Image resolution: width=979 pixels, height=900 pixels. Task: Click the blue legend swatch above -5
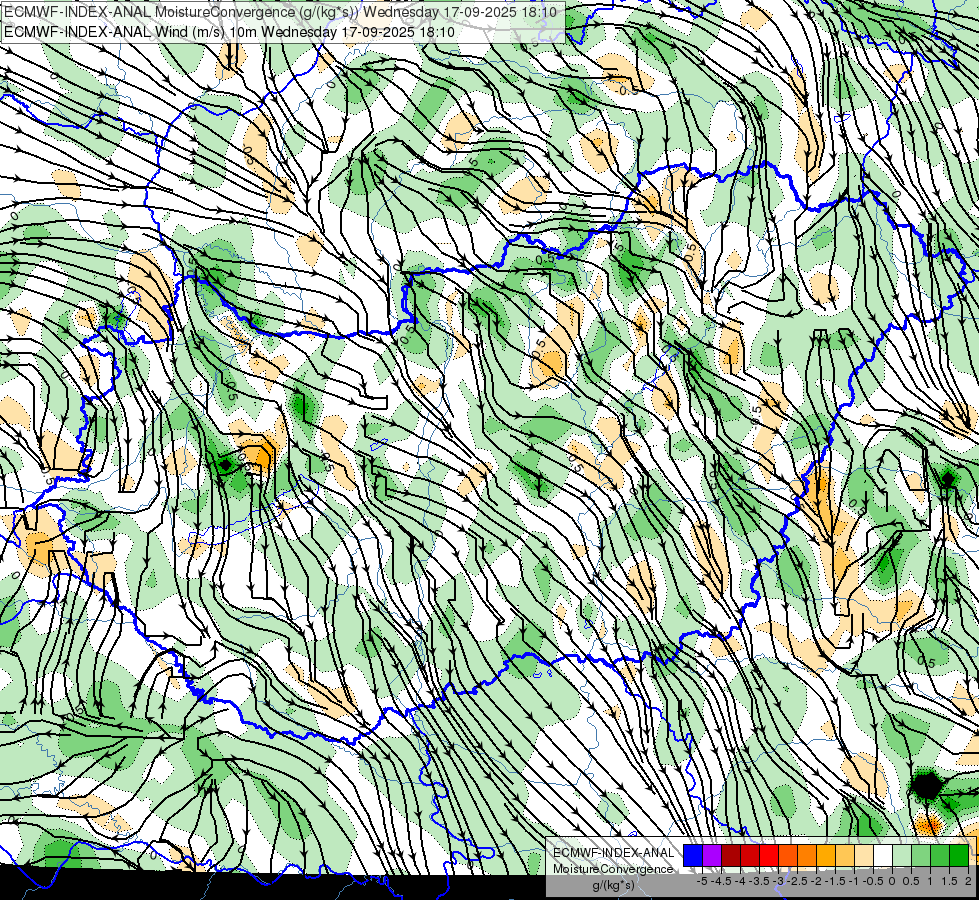(693, 855)
